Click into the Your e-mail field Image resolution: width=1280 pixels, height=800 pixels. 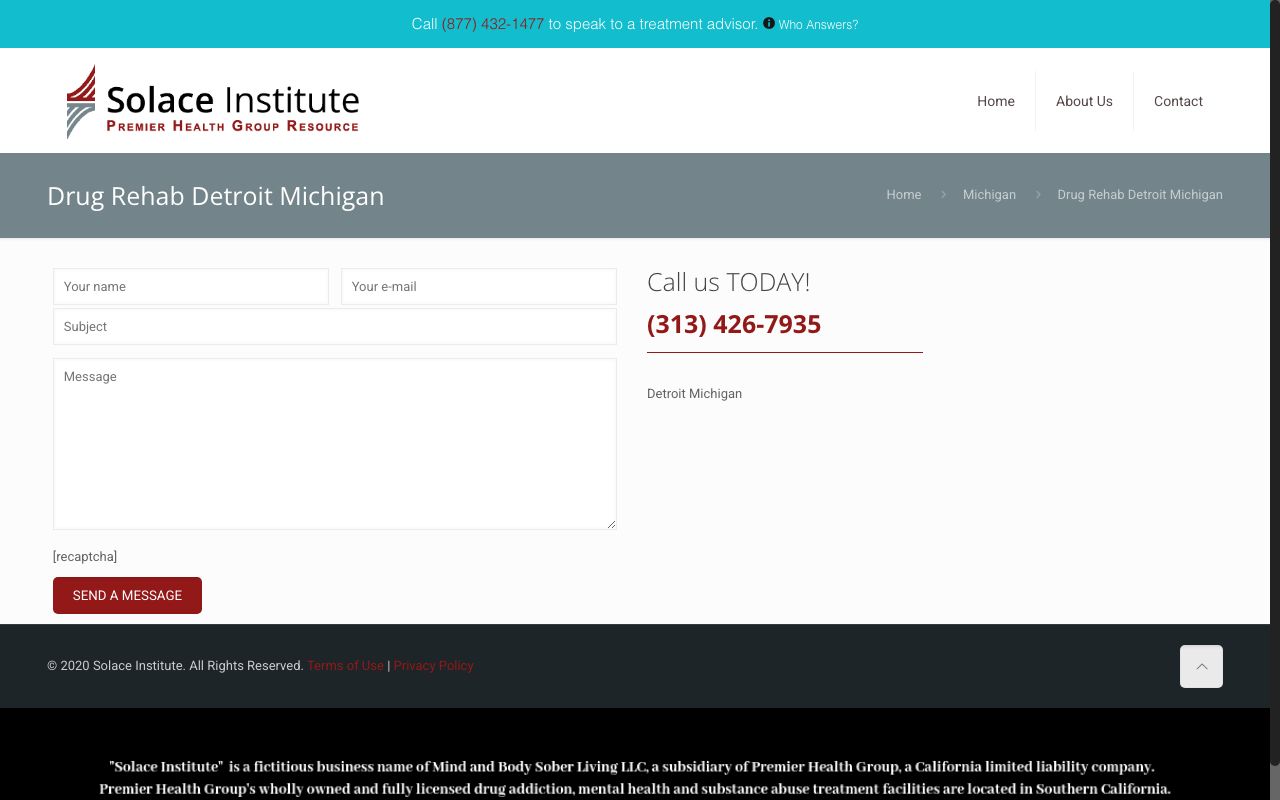[x=478, y=286]
